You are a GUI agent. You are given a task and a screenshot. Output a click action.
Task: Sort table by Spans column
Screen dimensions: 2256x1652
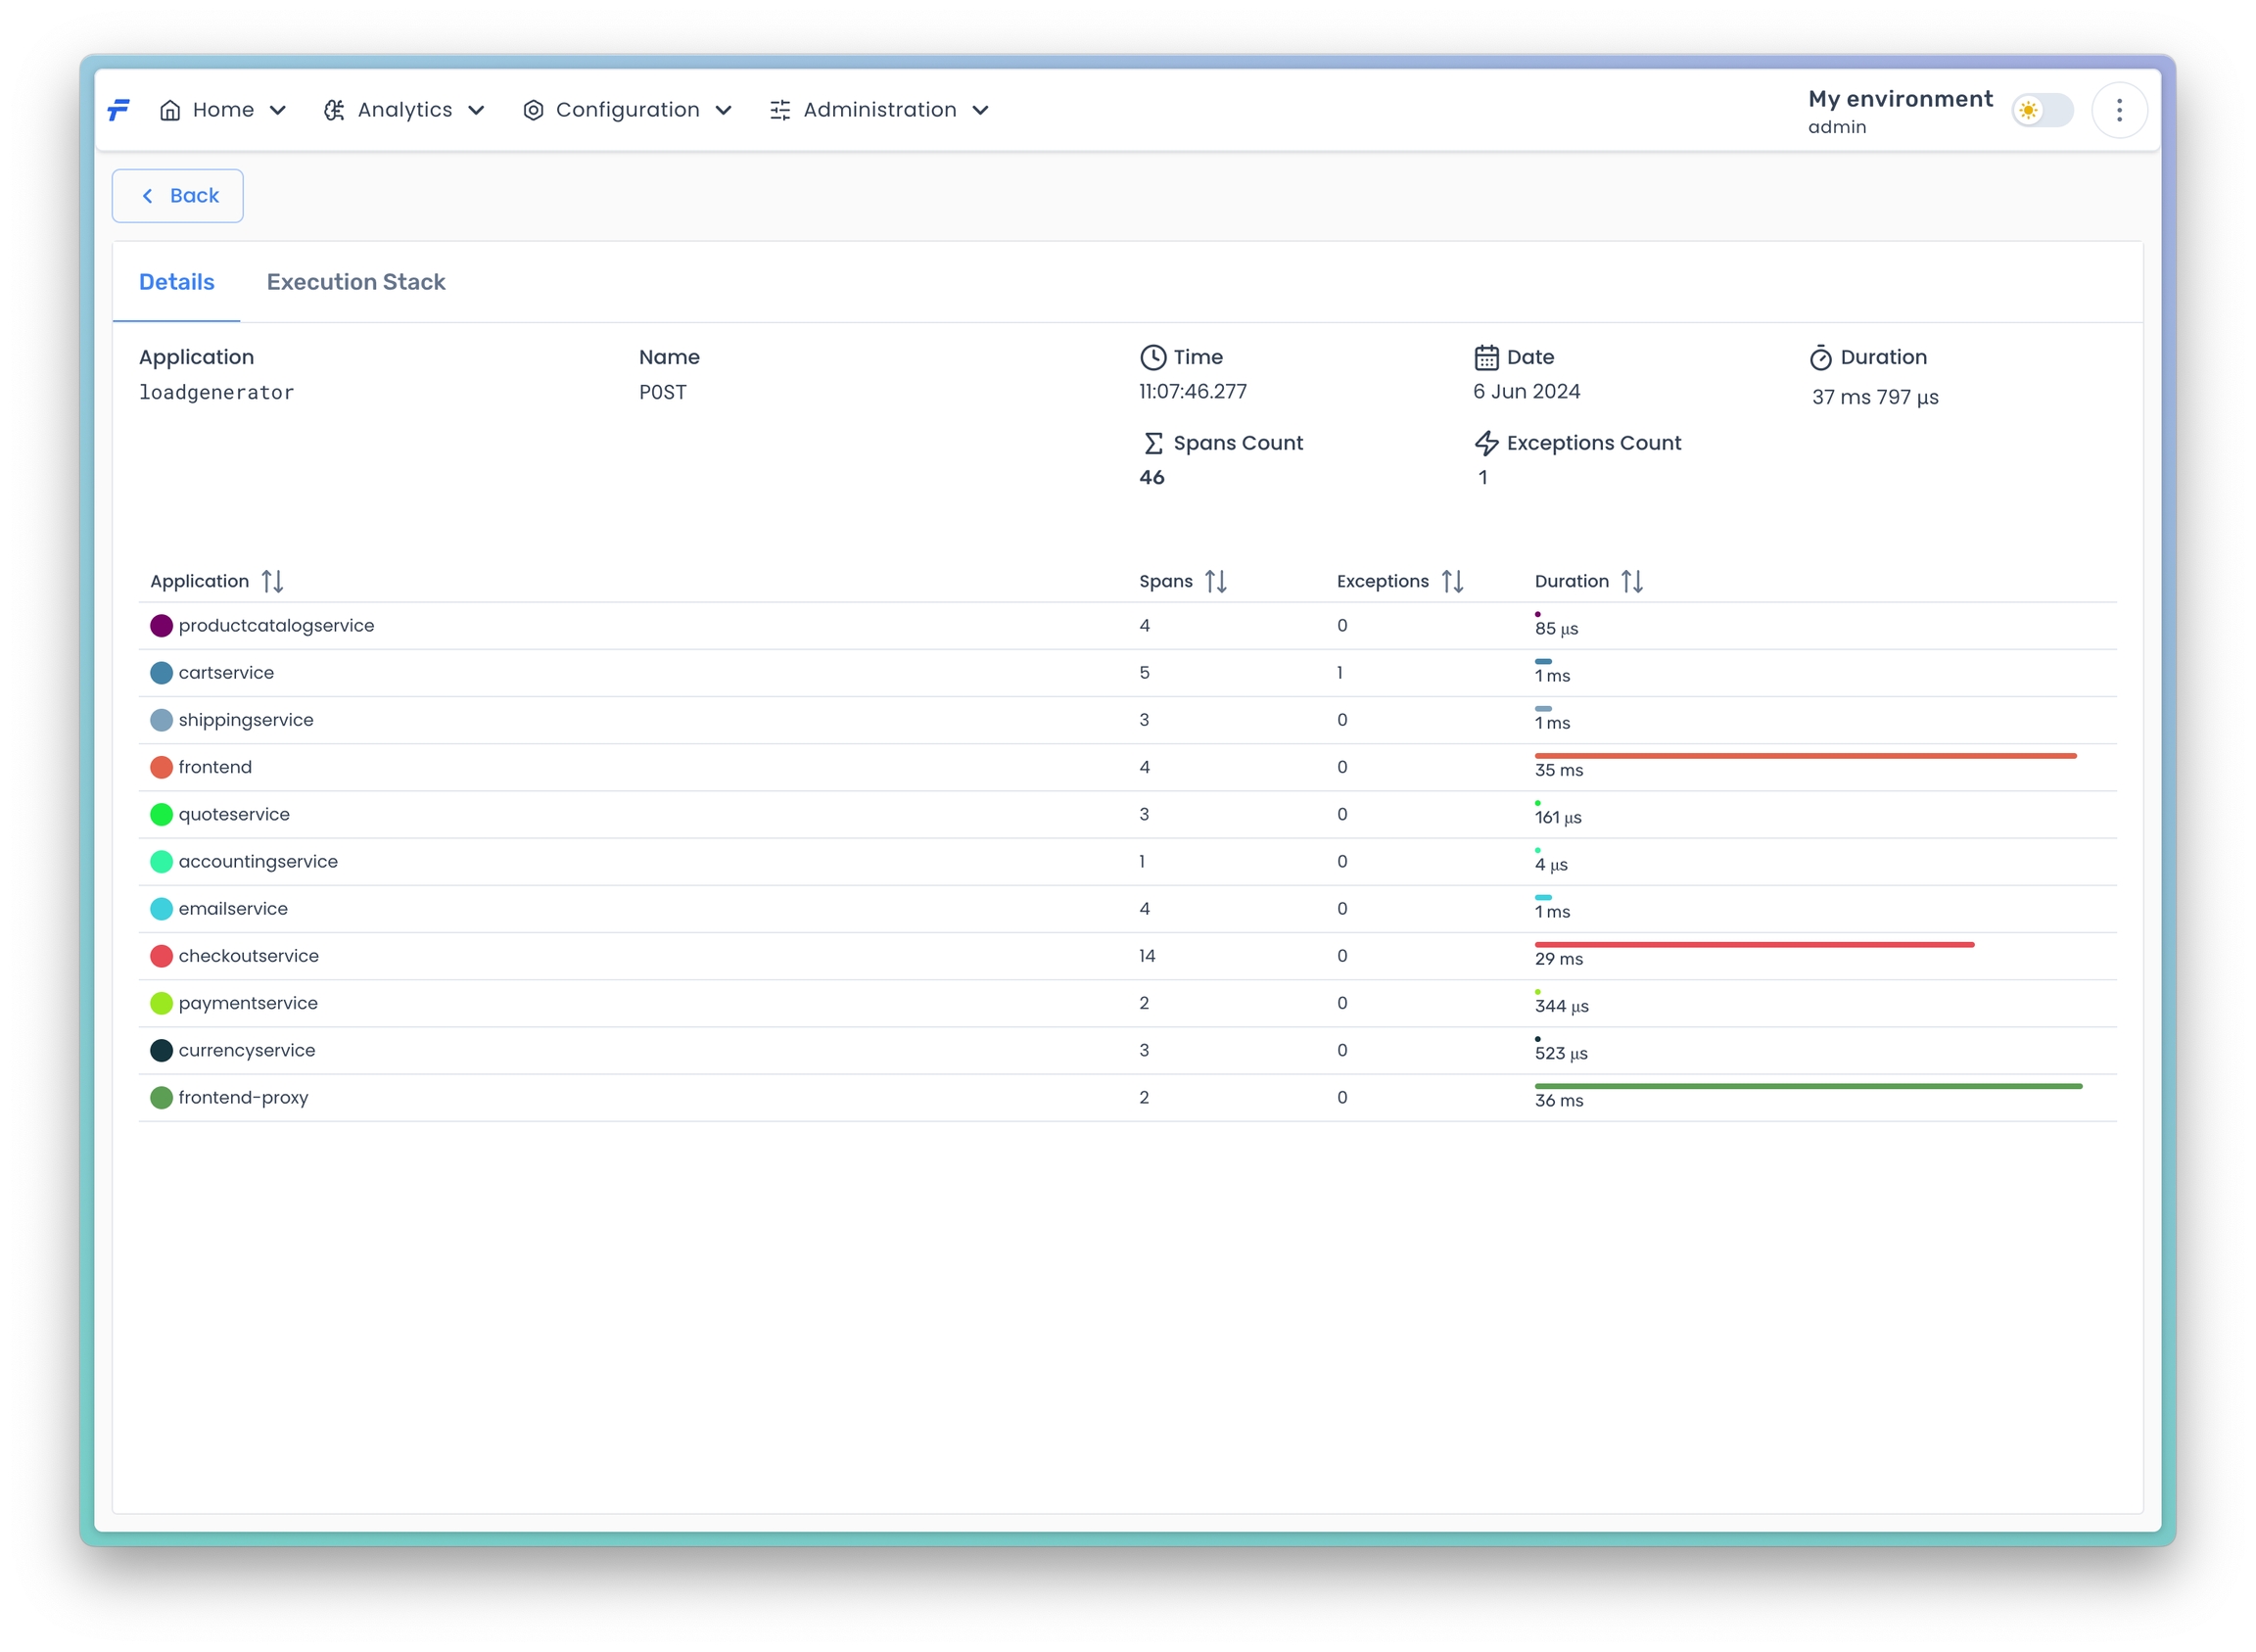click(x=1215, y=581)
